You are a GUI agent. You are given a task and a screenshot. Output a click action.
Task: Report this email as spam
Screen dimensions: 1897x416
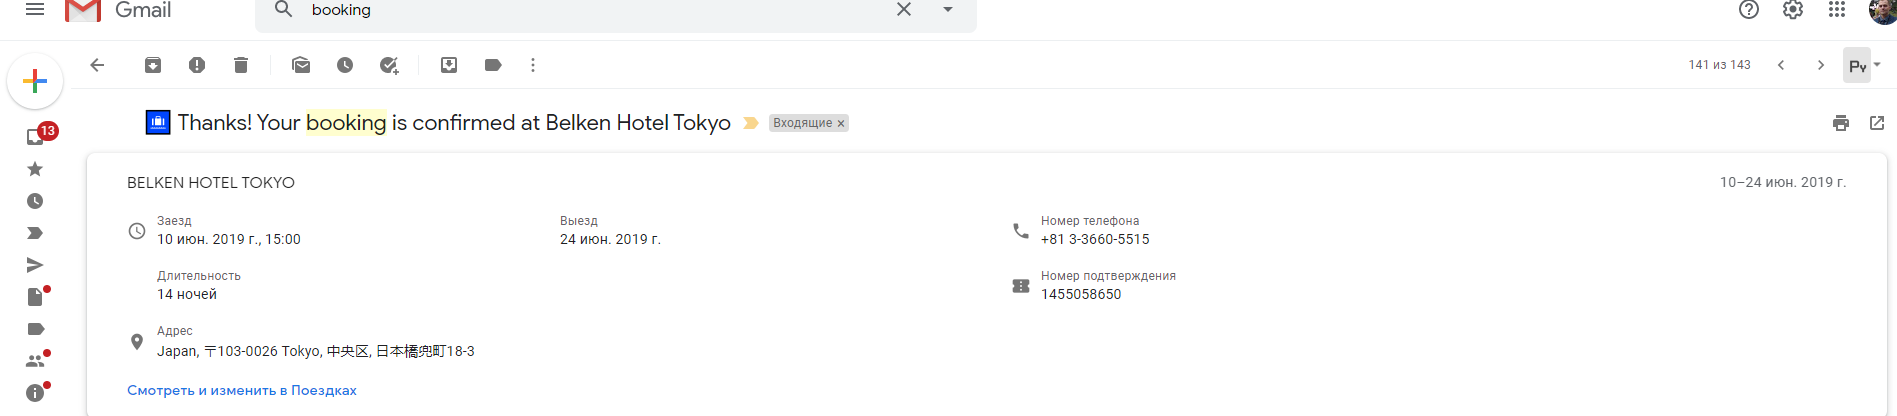[197, 65]
